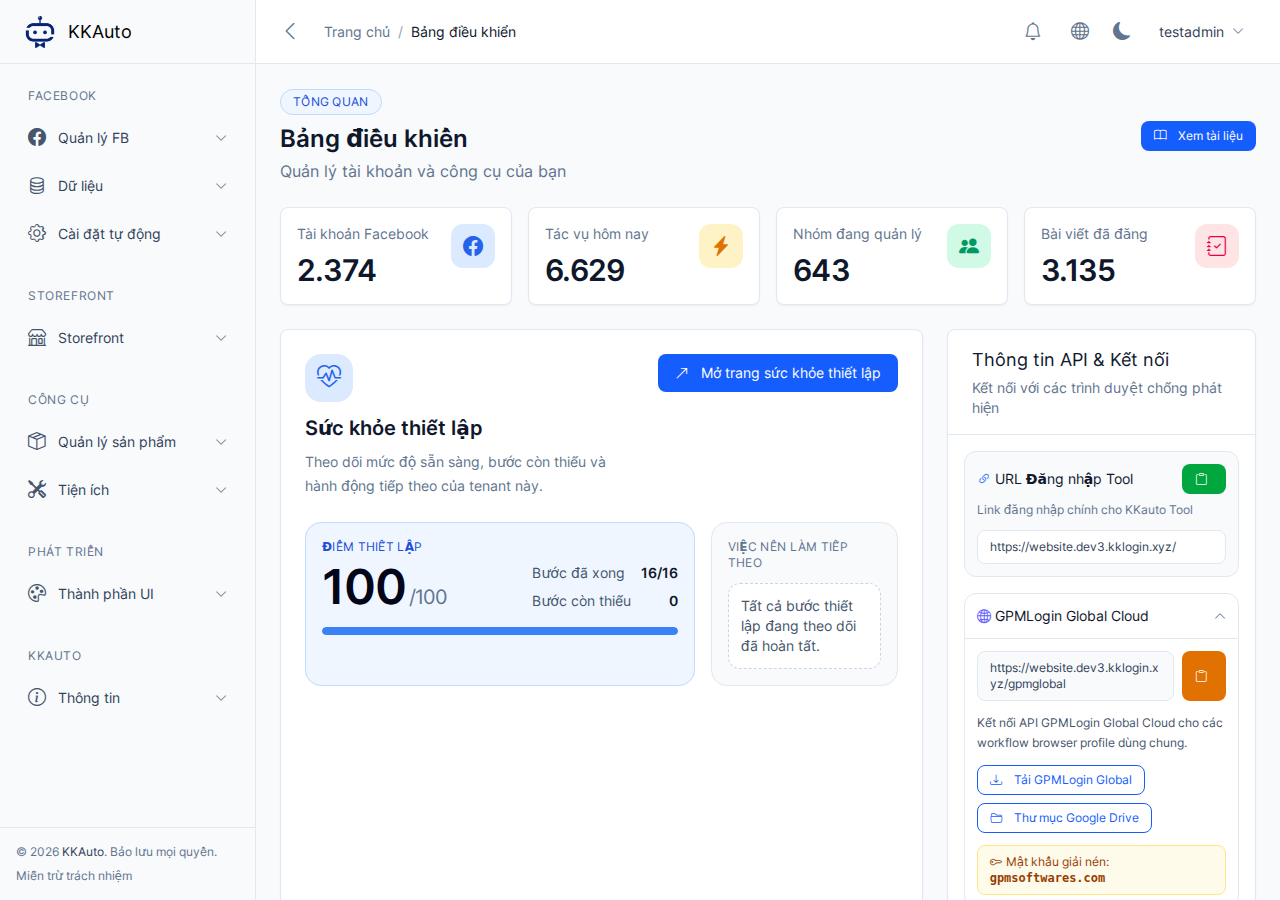Click the Miễn trừ trách nhiệm link
The image size is (1280, 900).
tap(74, 876)
